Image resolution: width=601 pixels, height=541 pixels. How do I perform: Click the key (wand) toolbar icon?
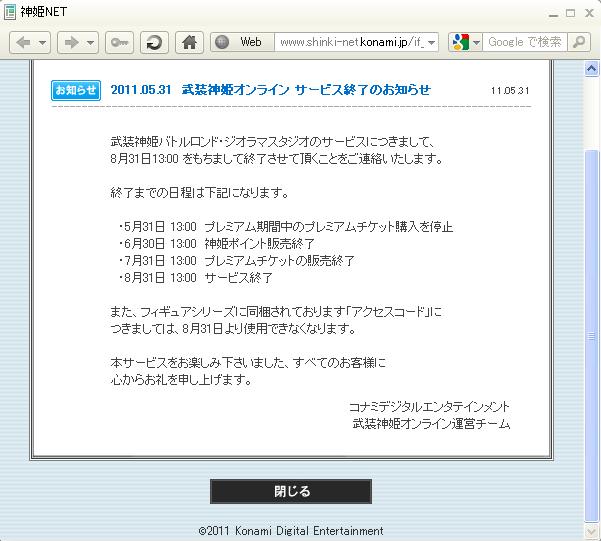[x=119, y=42]
